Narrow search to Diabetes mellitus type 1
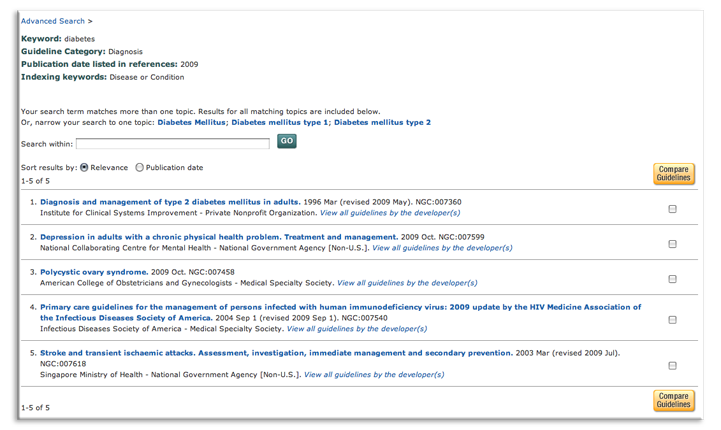Image resolution: width=721 pixels, height=430 pixels. pyautogui.click(x=279, y=122)
